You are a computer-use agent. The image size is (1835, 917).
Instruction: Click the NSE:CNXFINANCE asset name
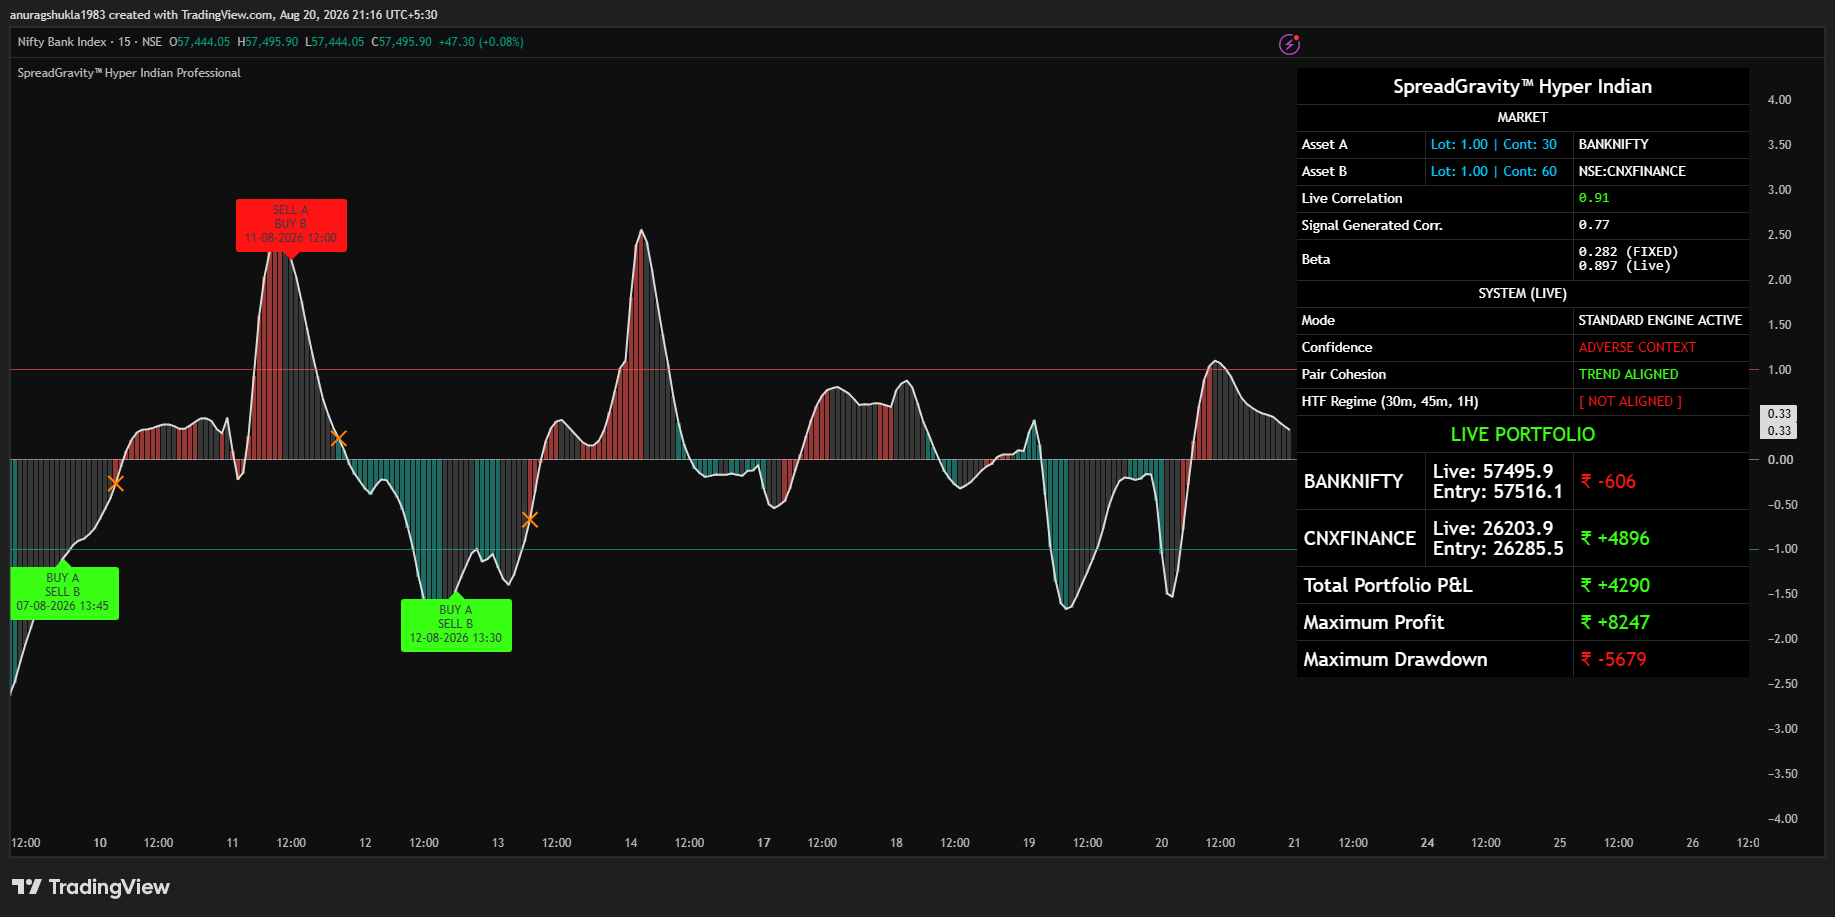[1632, 172]
